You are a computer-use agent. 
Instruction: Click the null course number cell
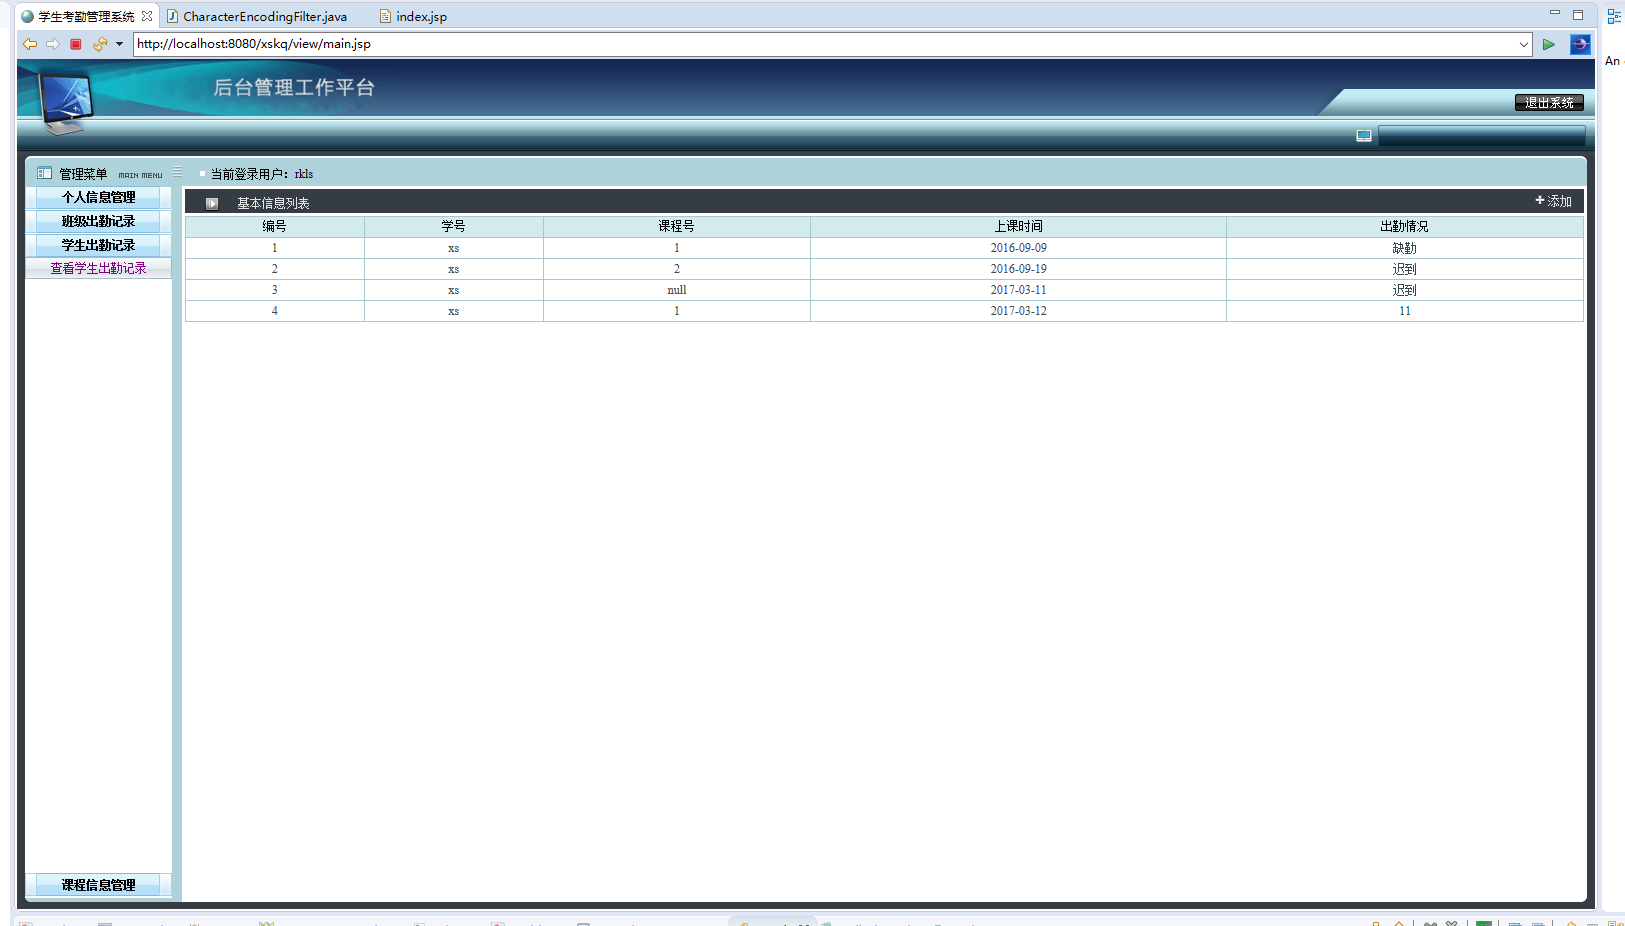point(677,290)
